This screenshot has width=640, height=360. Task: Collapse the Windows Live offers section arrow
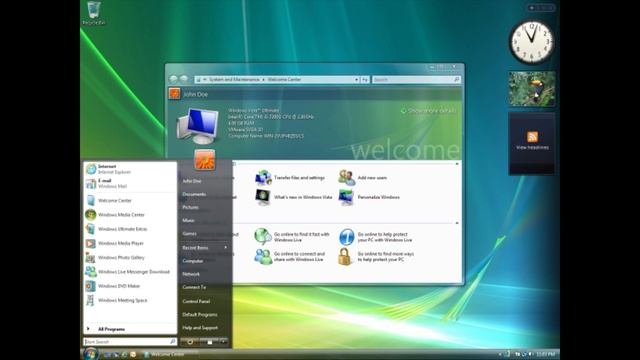coord(457,223)
